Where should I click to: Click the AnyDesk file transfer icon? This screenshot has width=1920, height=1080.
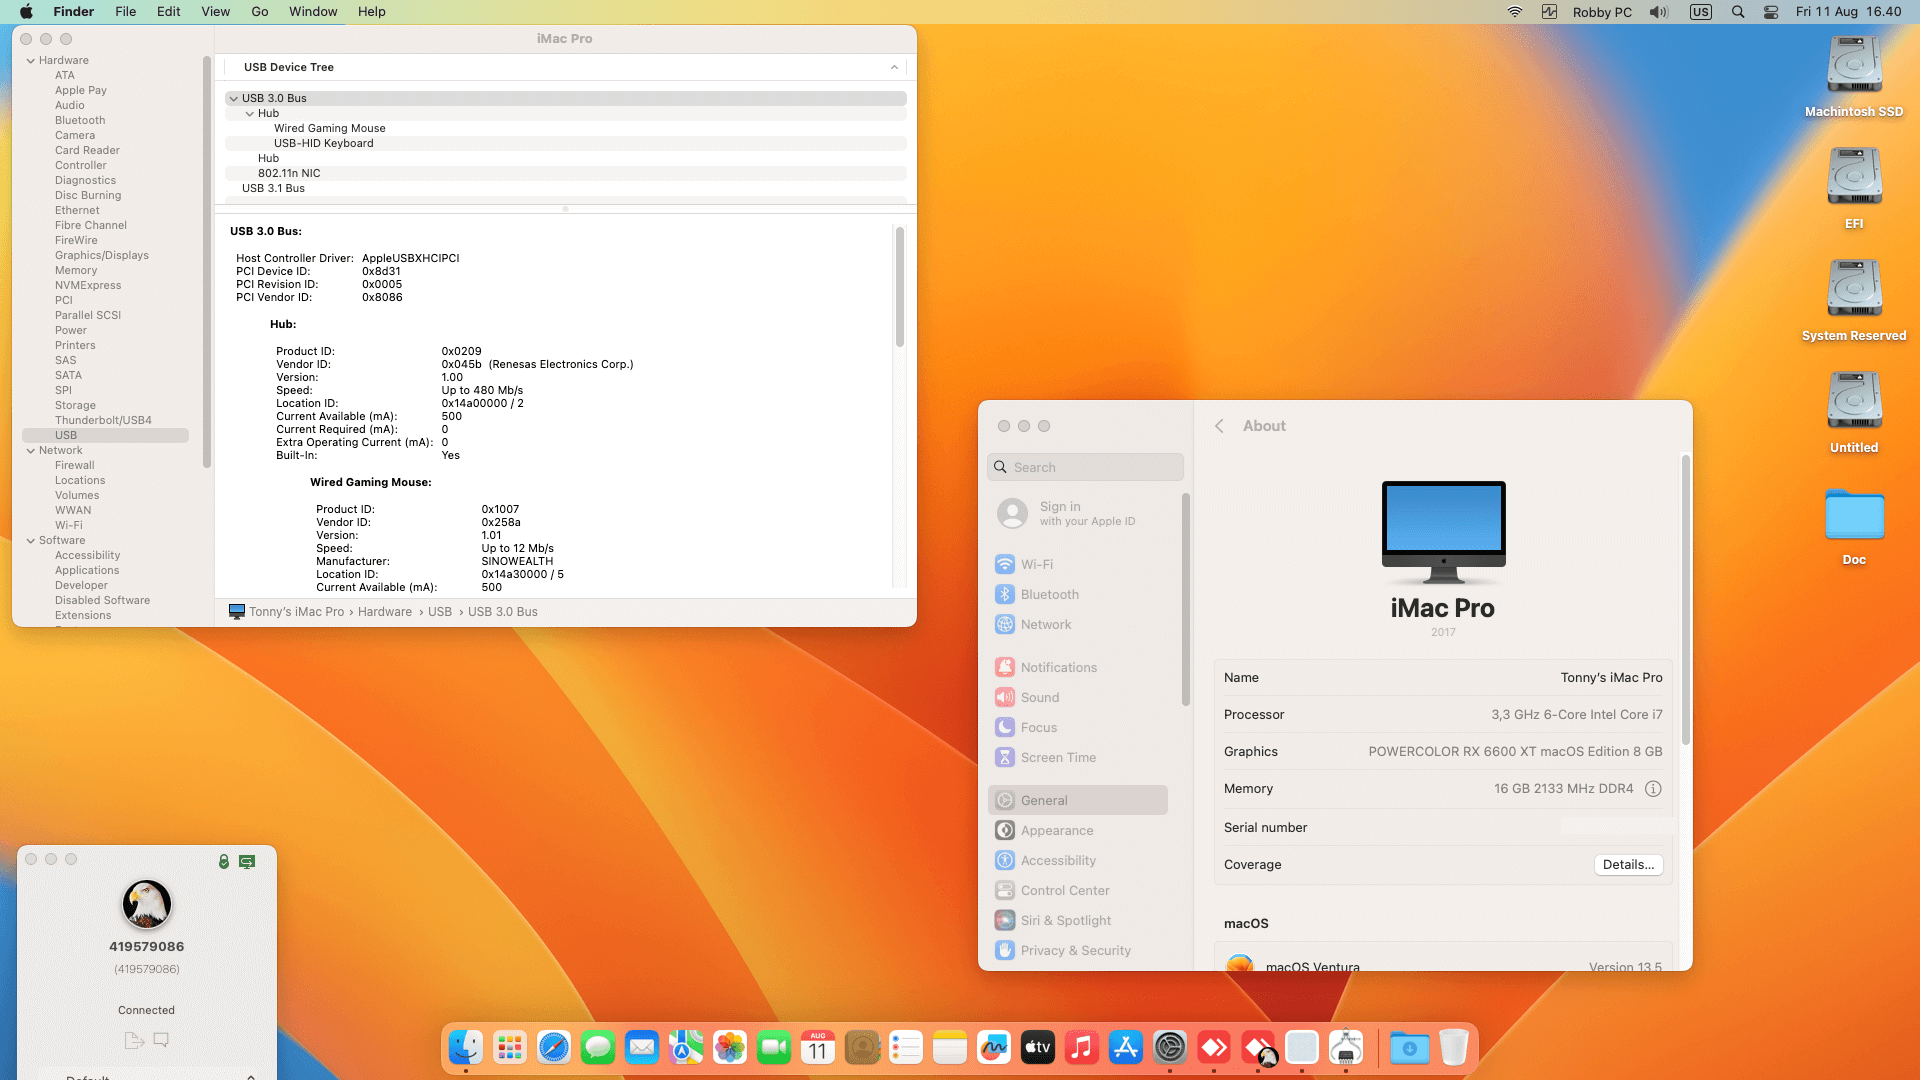(x=134, y=1040)
